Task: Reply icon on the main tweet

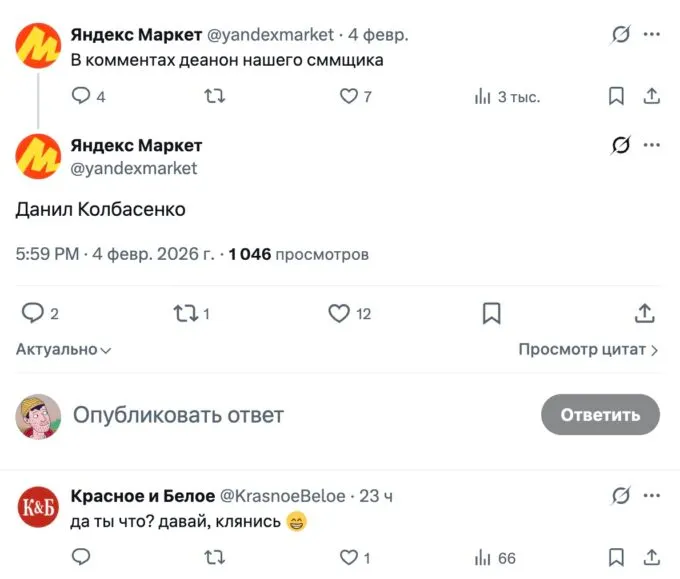Action: pos(32,314)
